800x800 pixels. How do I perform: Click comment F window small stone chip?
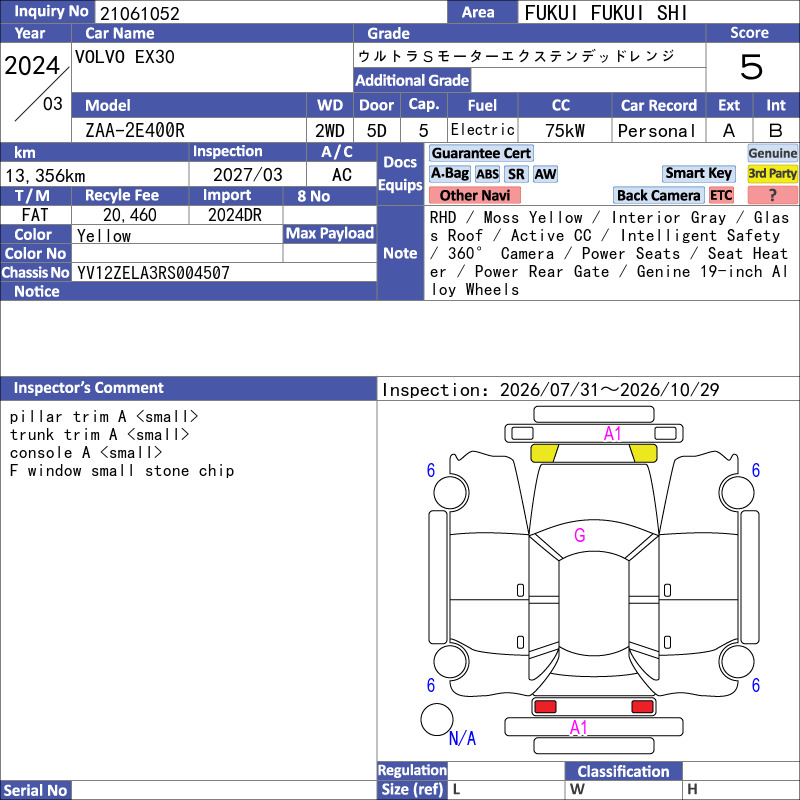(x=121, y=470)
